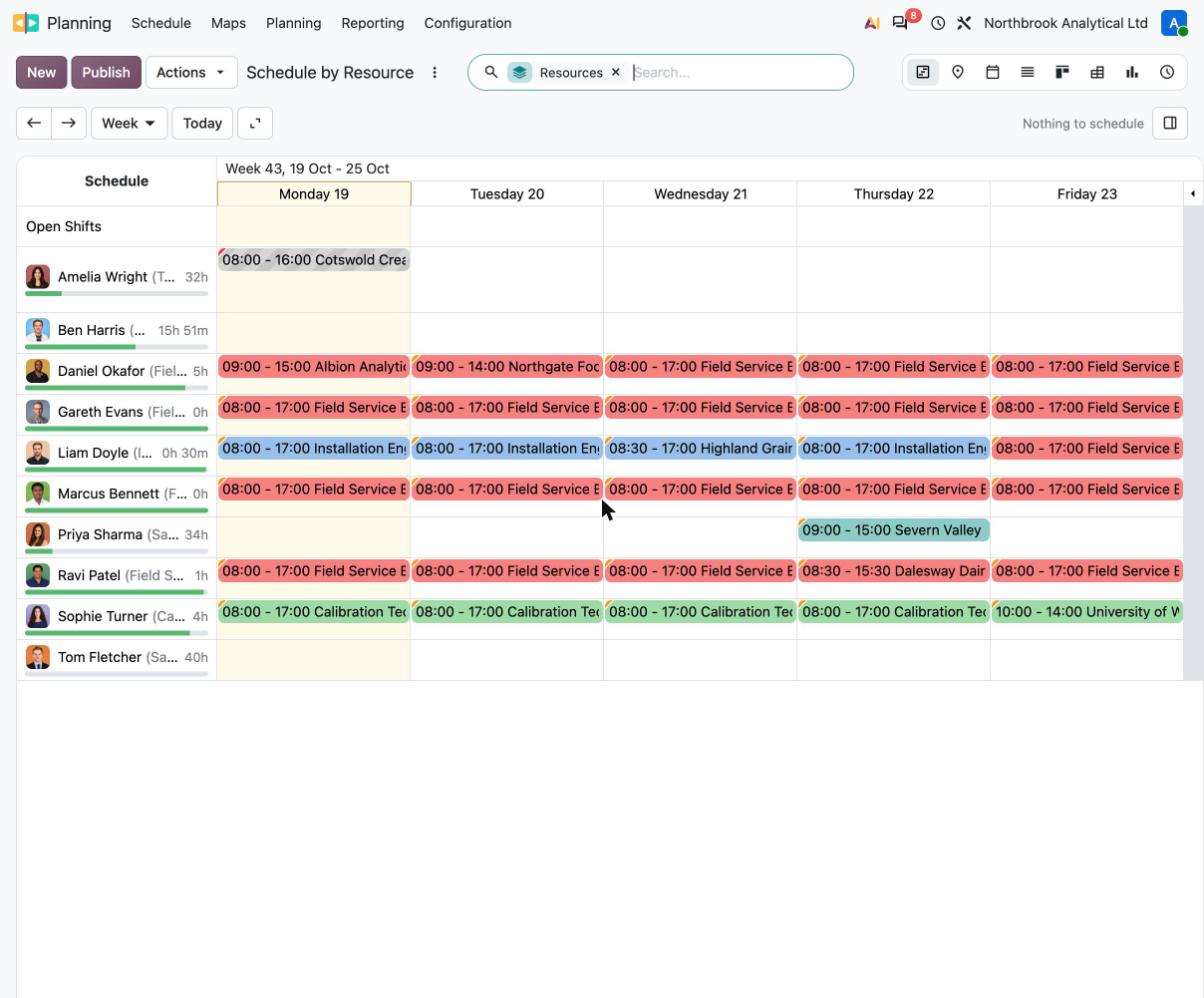
Task: Click the small arrow after Friday 23
Action: click(1192, 194)
